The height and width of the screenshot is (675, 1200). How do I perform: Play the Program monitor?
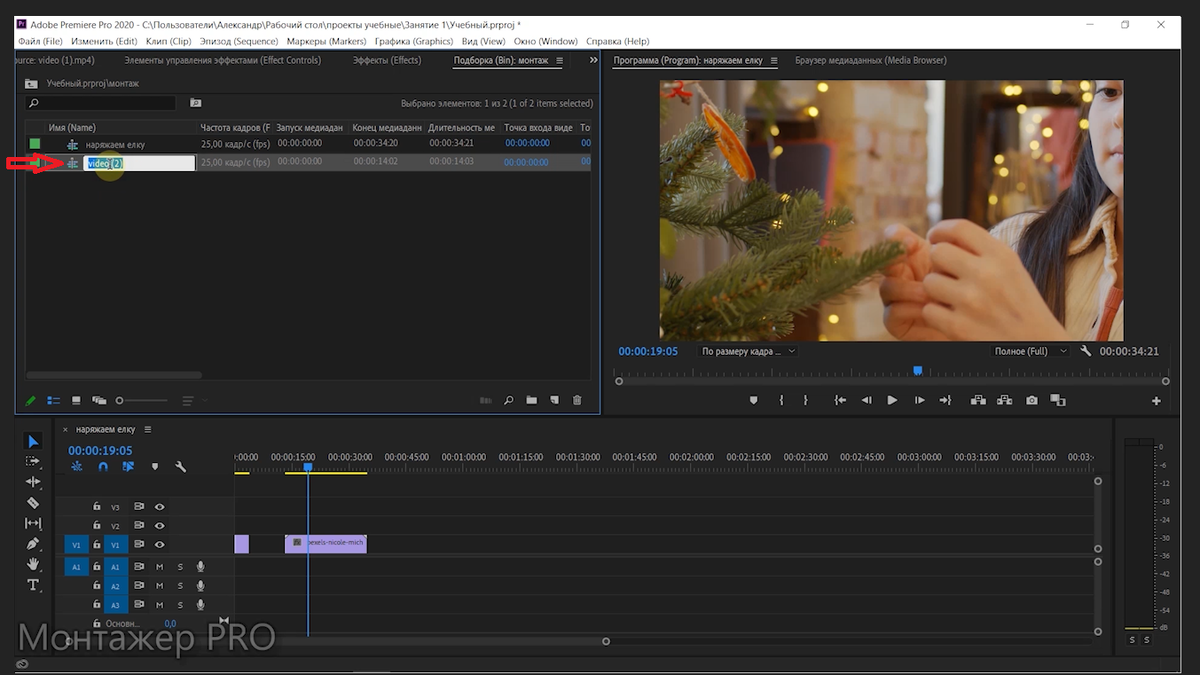(892, 400)
